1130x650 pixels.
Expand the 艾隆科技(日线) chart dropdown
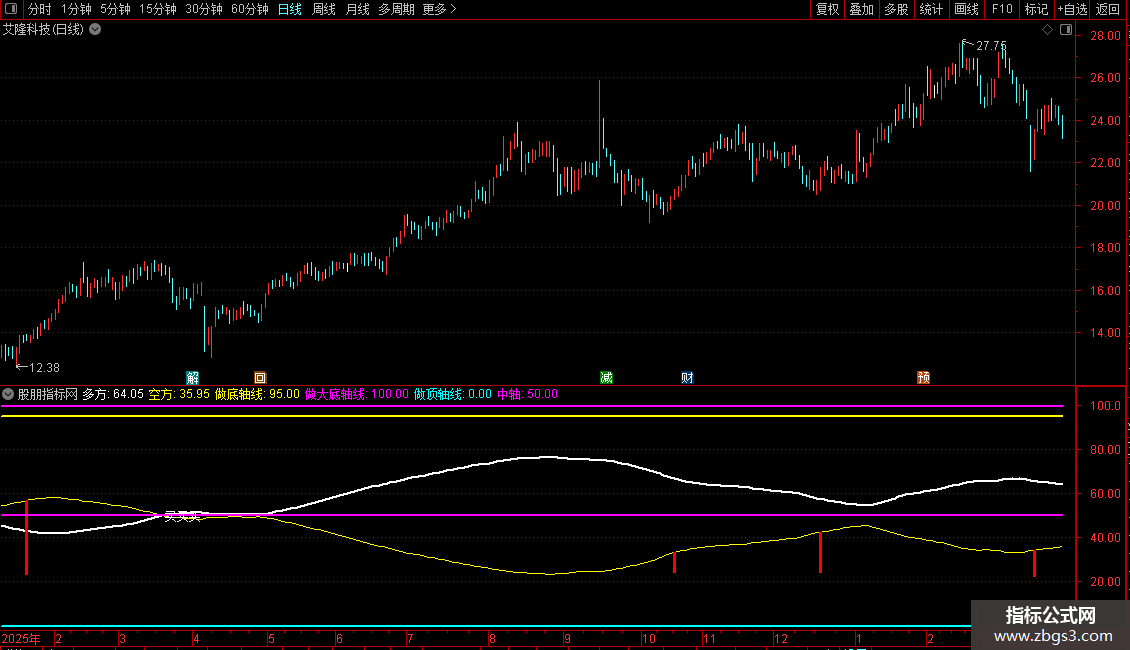point(95,30)
